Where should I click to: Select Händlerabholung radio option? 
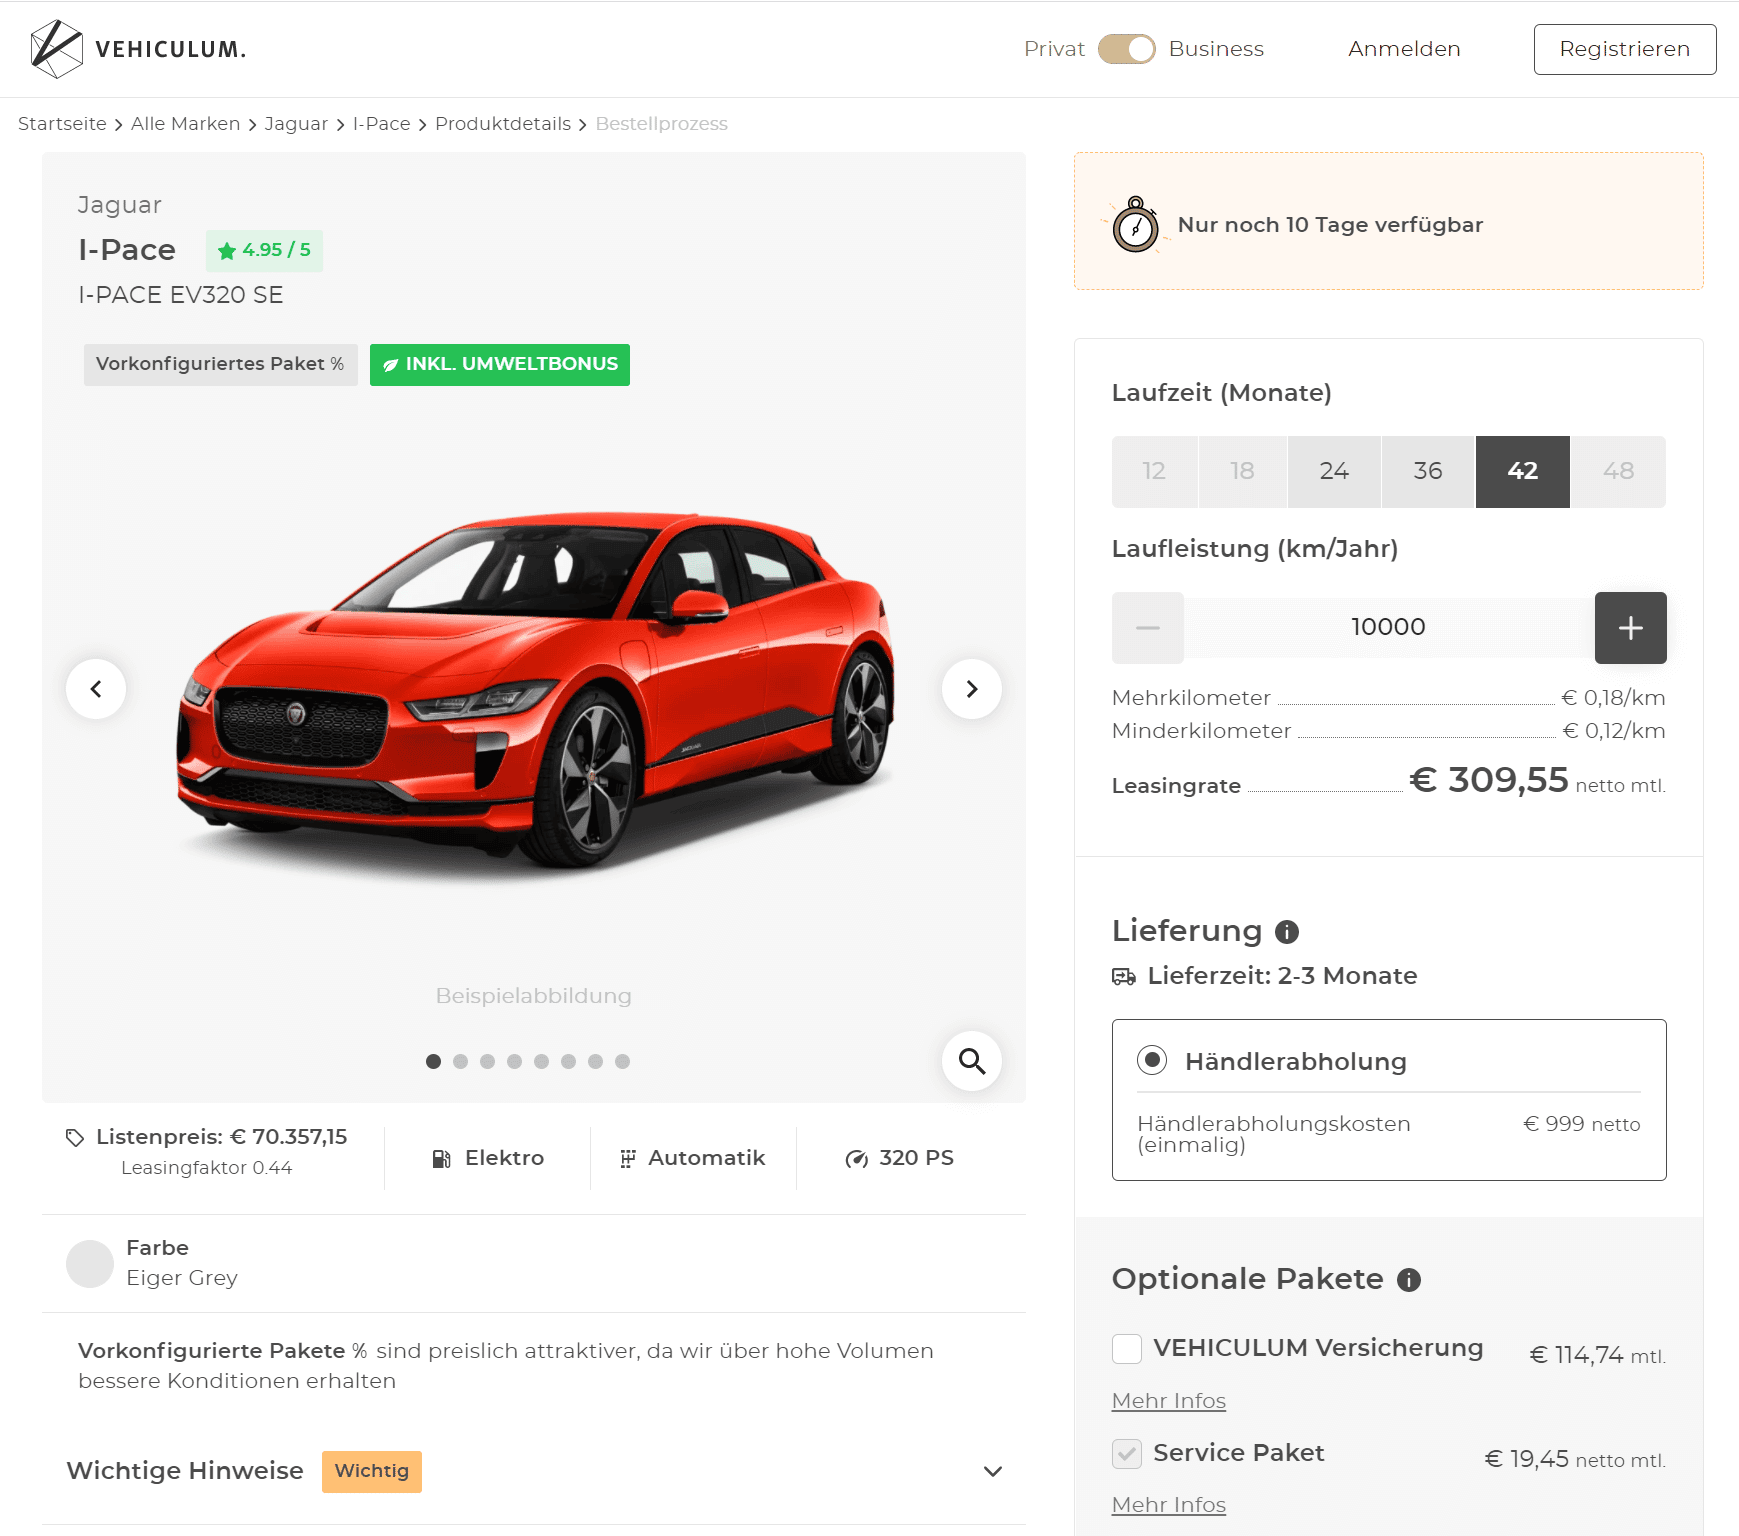[x=1152, y=1060]
